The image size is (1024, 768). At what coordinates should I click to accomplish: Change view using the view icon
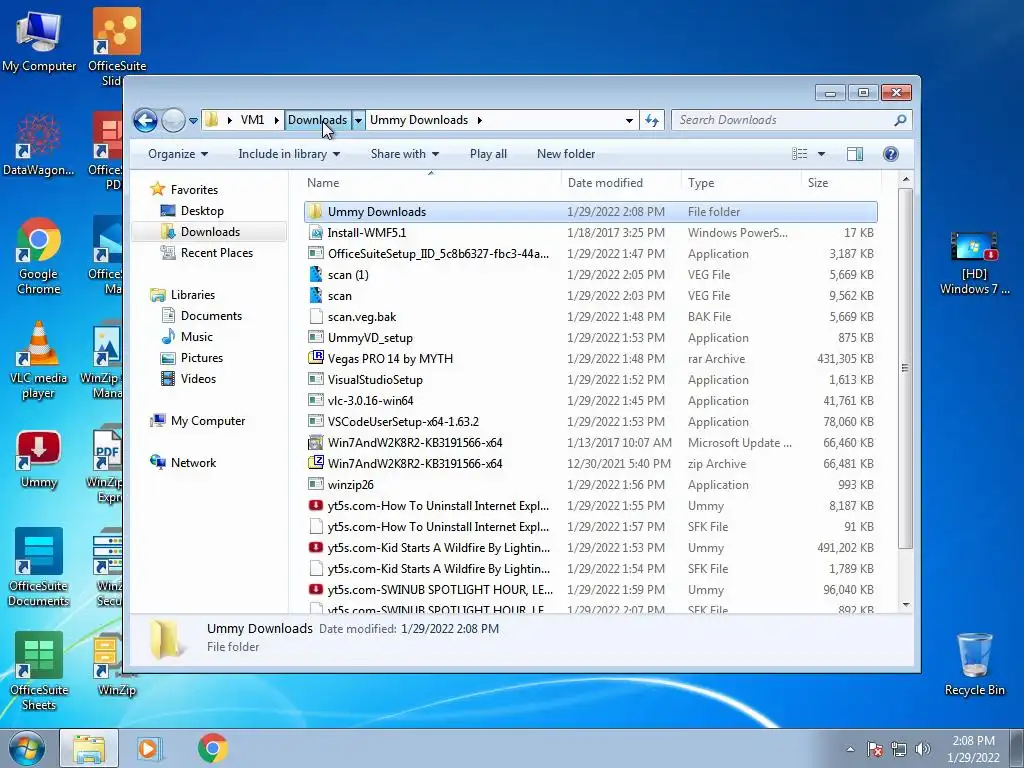point(799,154)
